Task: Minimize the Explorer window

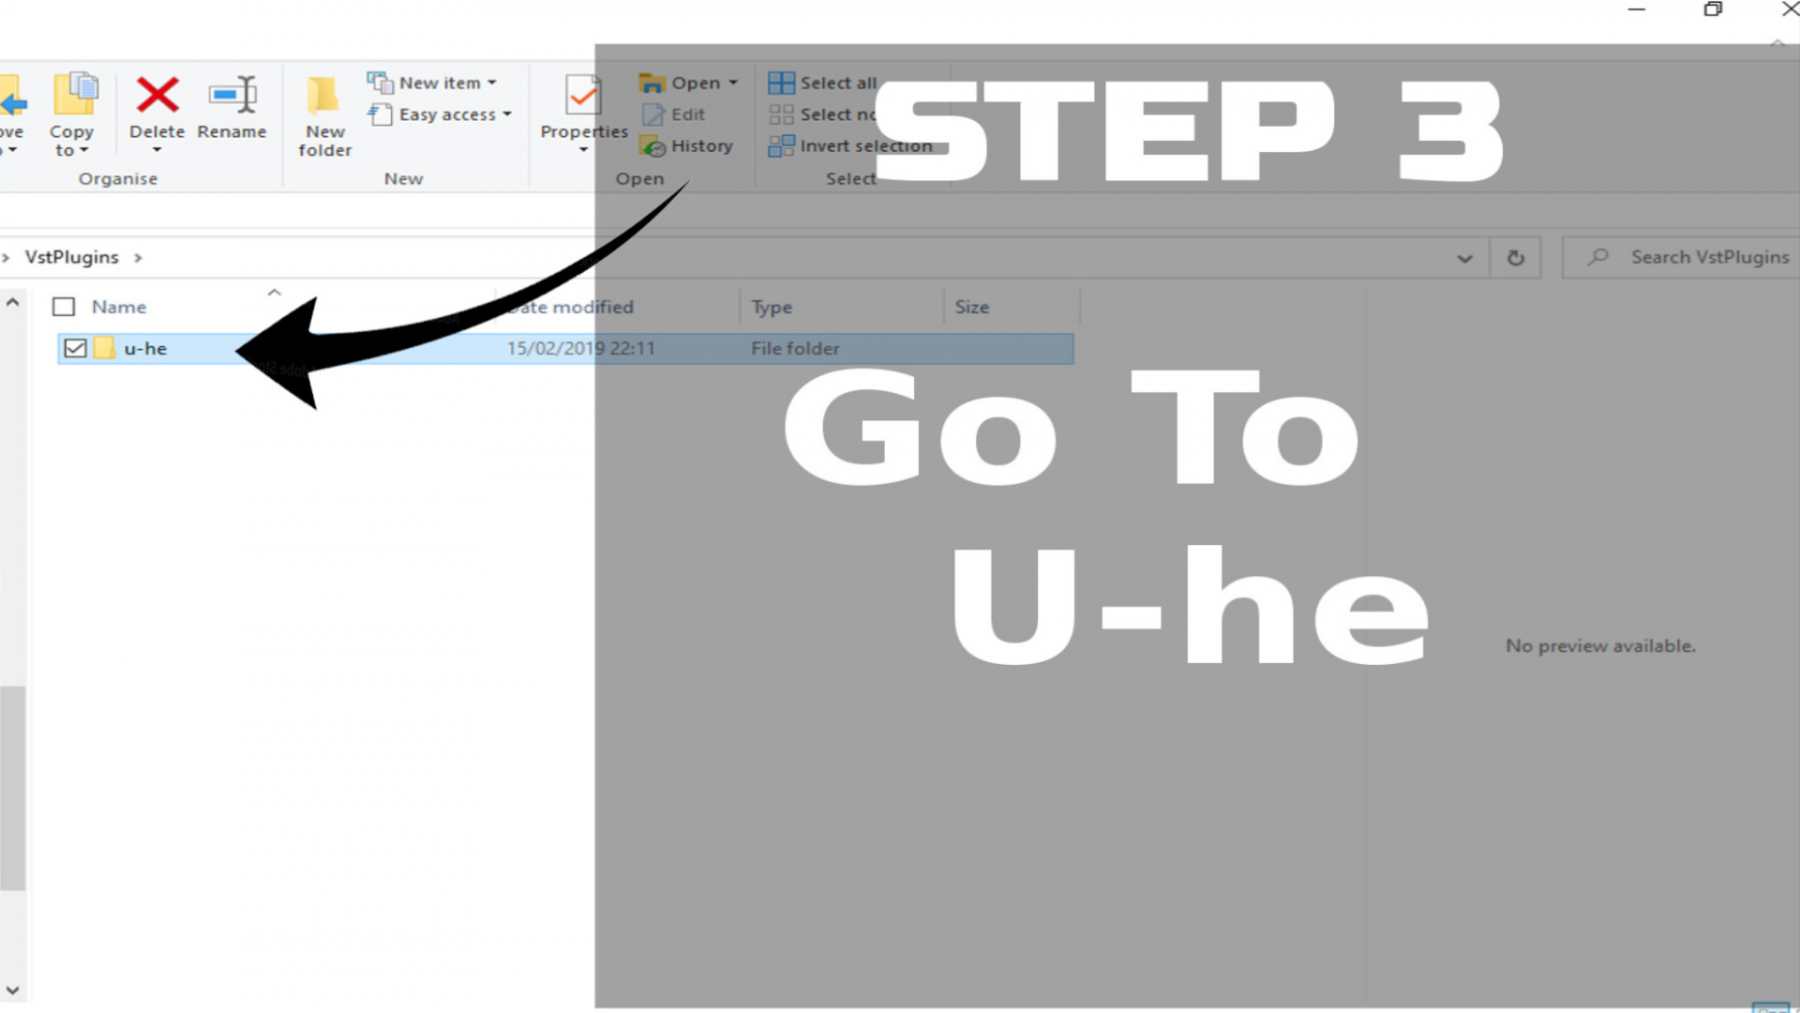Action: (x=1637, y=9)
